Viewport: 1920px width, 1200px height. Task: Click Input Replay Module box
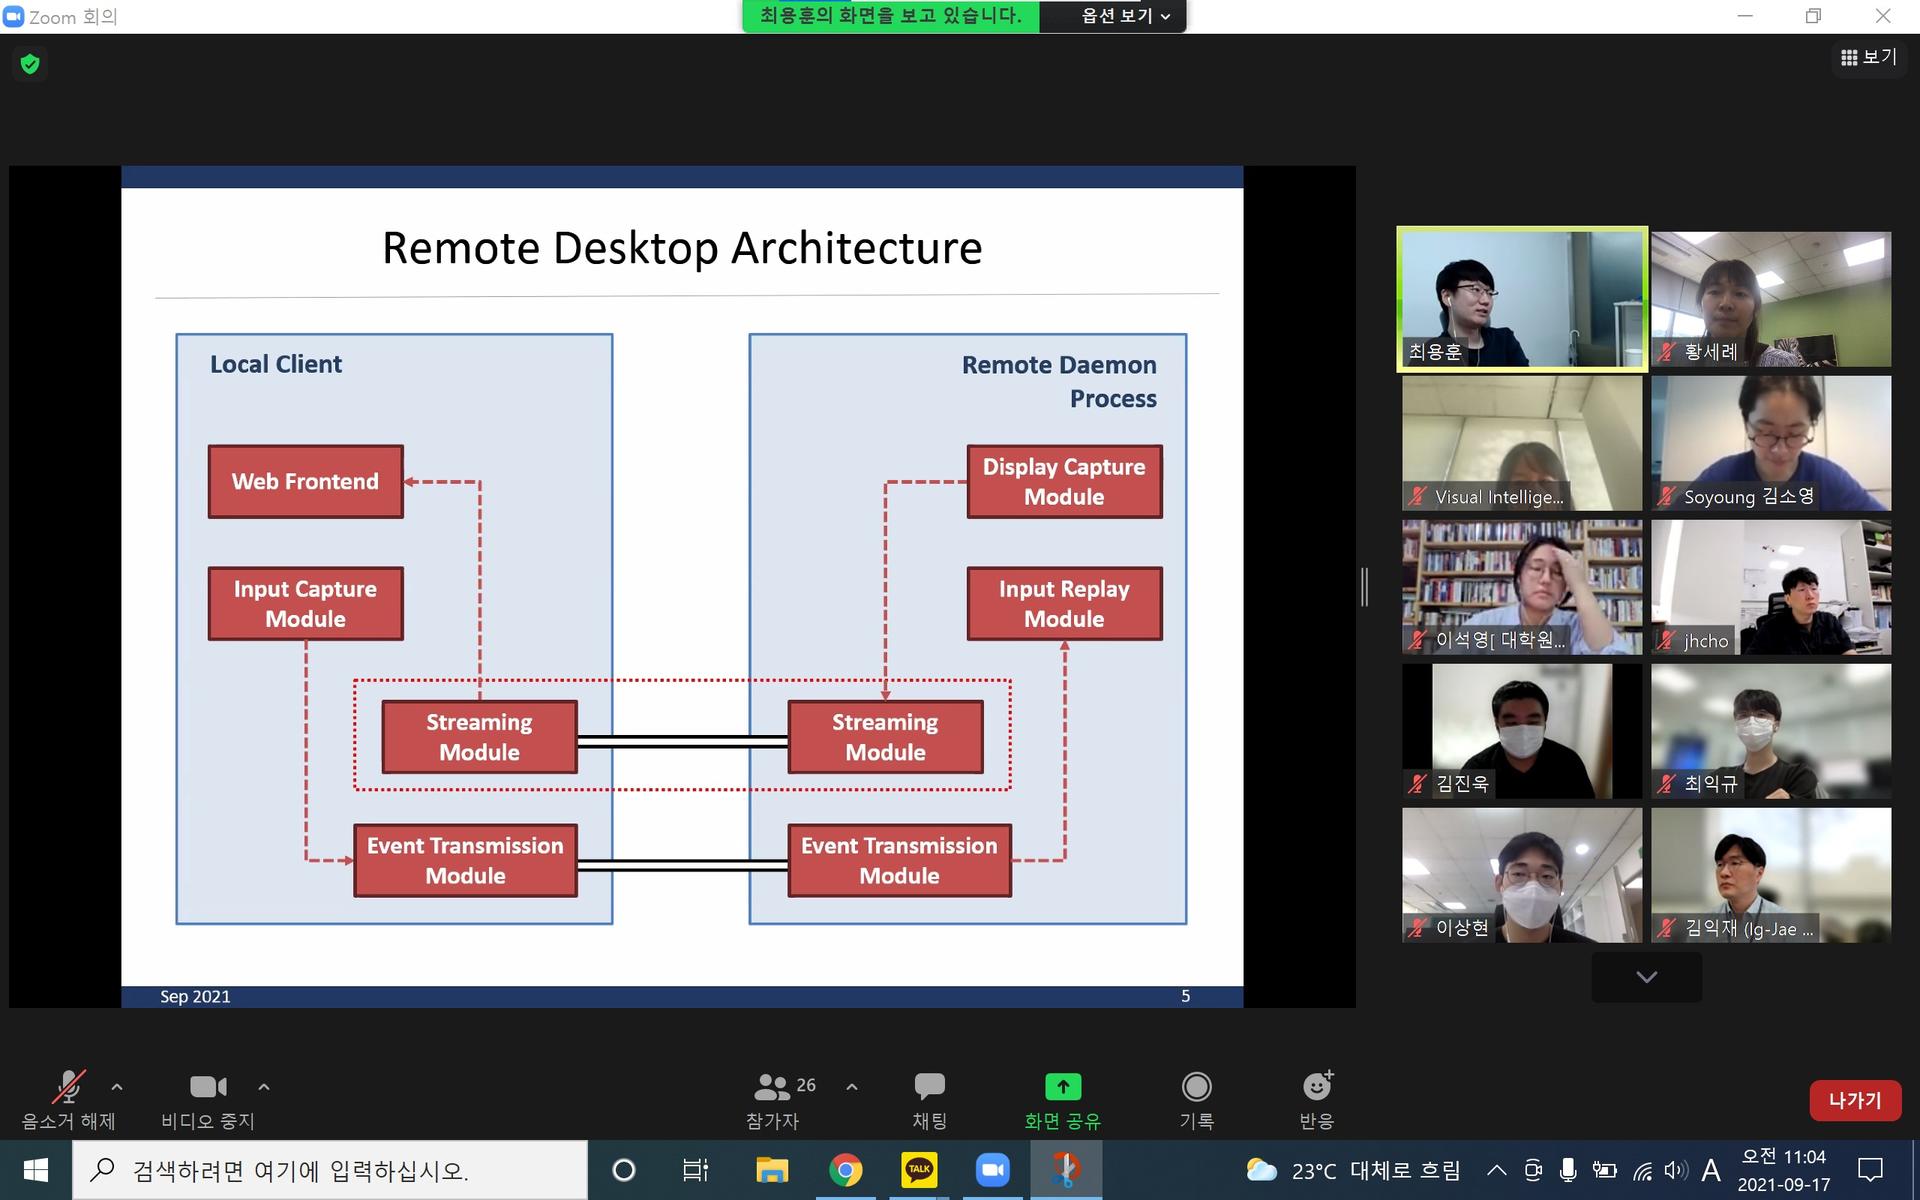tap(1064, 604)
